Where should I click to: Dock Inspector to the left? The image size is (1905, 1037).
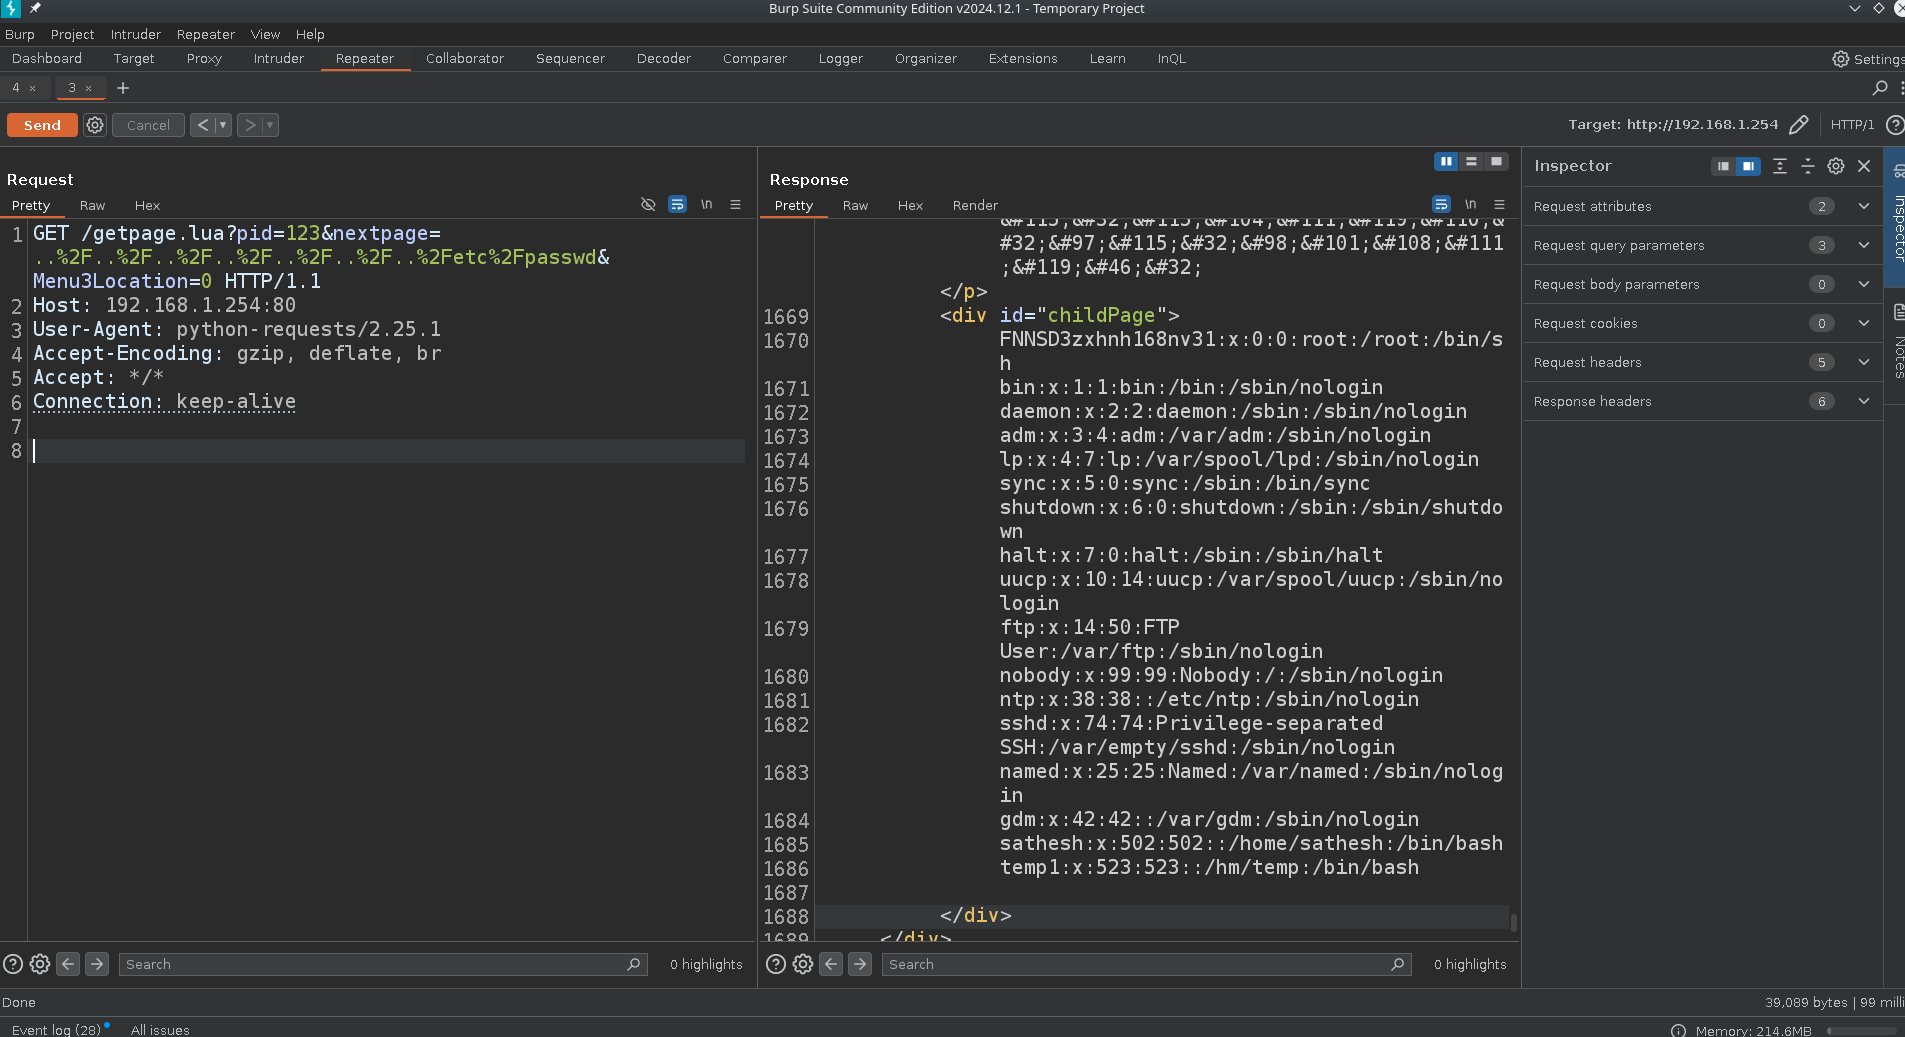click(1723, 166)
